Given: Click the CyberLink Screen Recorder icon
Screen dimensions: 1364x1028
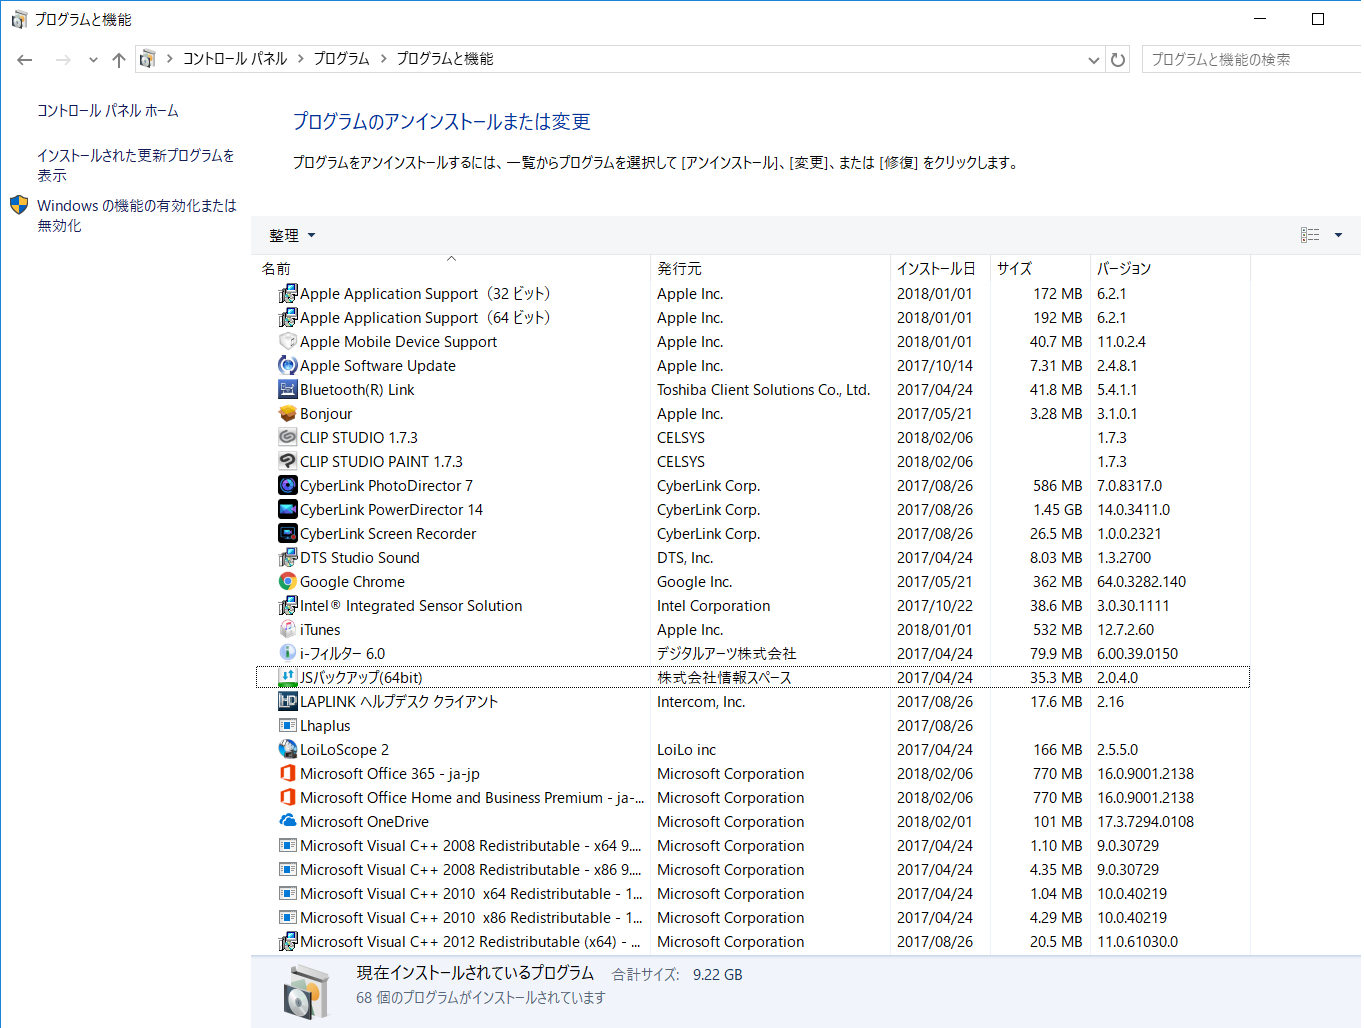Looking at the screenshot, I should click(x=288, y=534).
